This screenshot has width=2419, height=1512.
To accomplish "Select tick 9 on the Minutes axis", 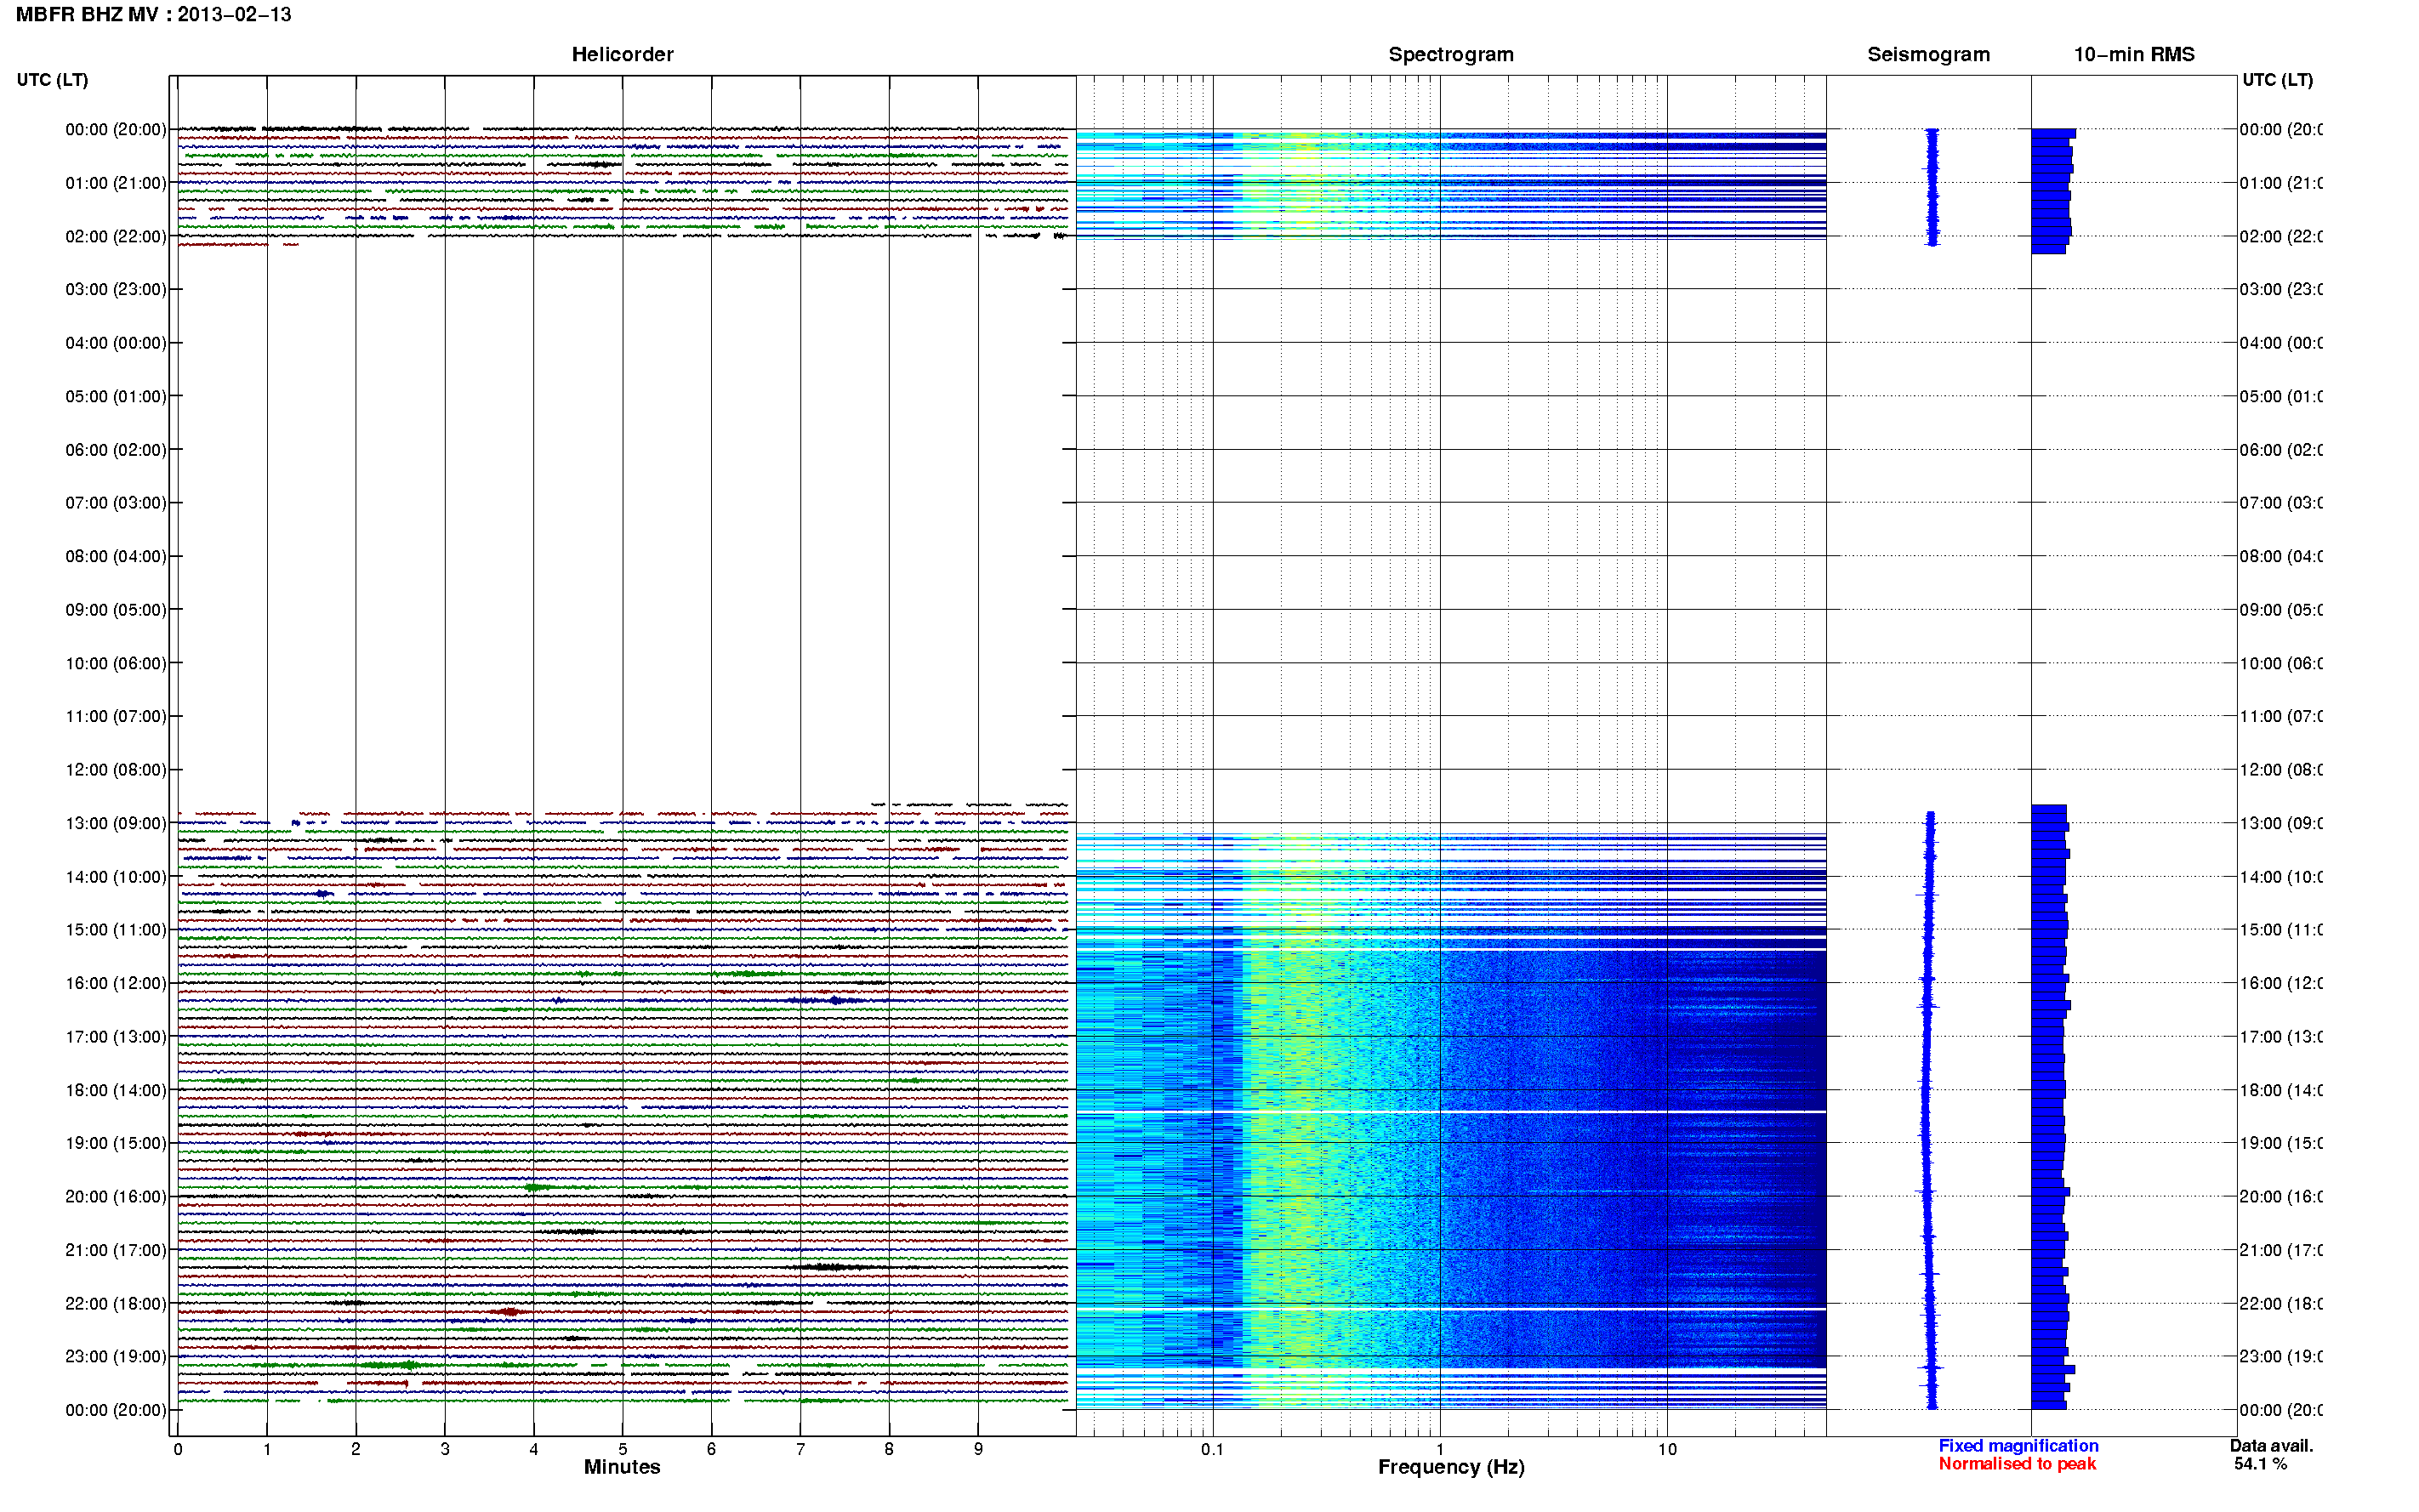I will click(978, 1449).
